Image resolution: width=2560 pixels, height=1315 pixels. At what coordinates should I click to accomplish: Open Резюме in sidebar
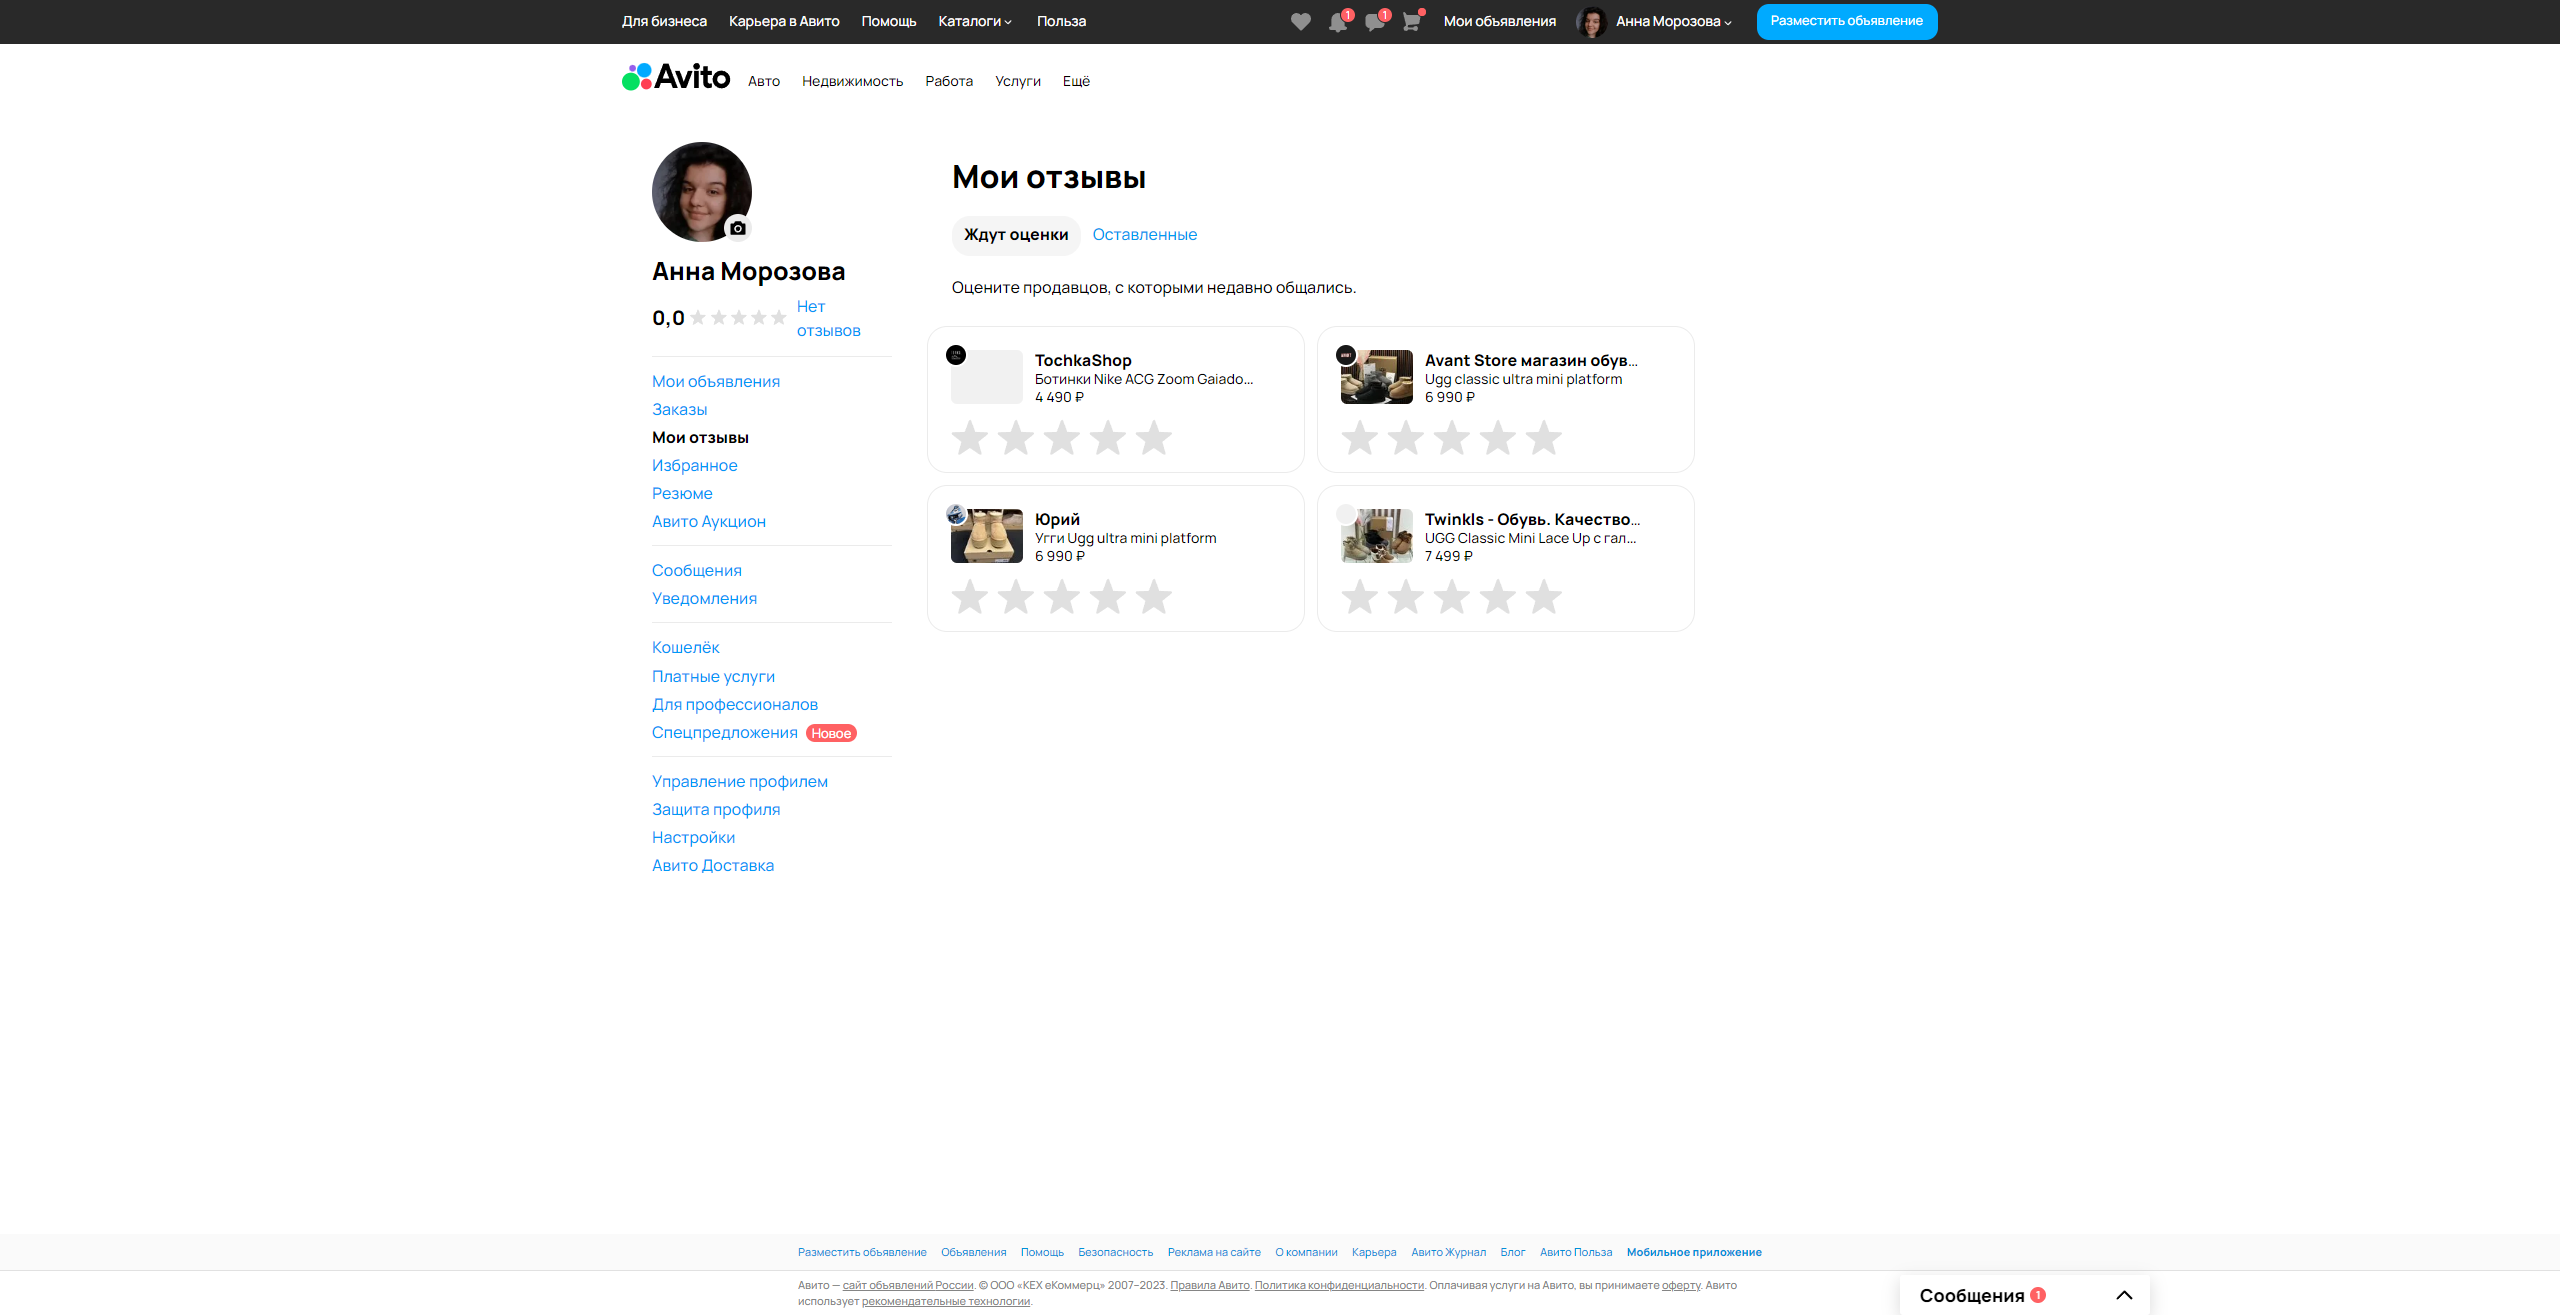tap(682, 494)
